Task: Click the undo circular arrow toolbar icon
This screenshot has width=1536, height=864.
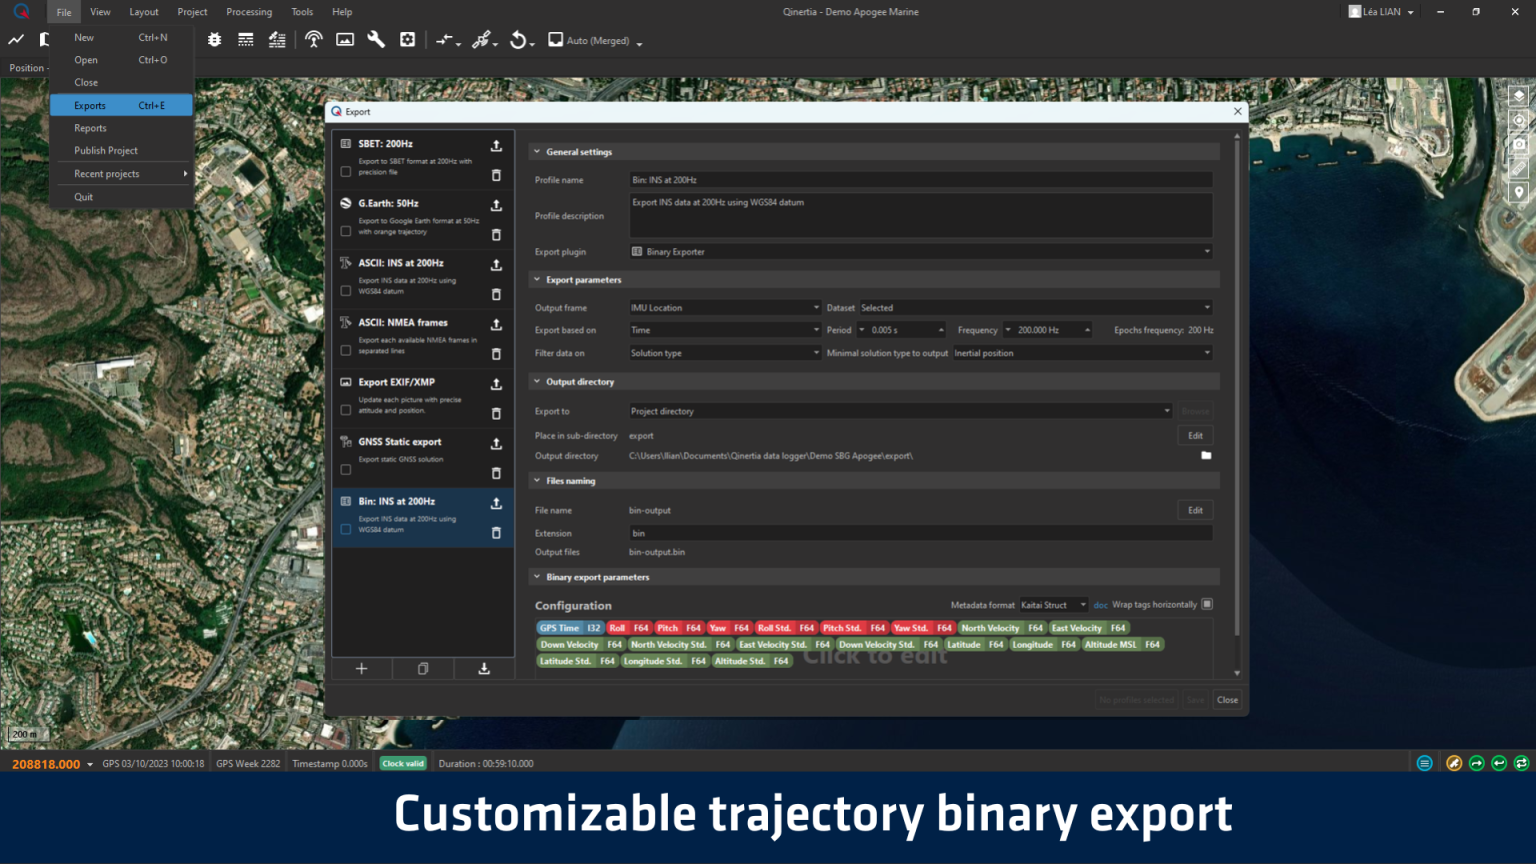Action: 518,40
